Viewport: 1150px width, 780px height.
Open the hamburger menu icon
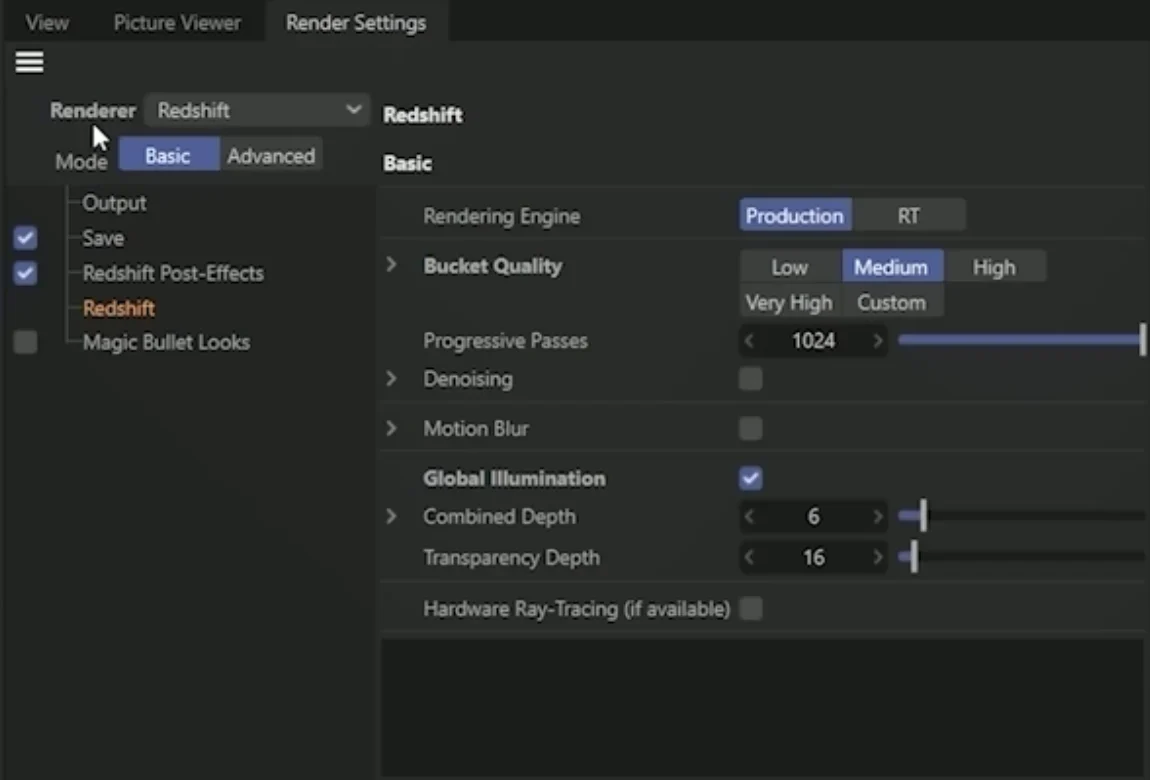point(29,62)
